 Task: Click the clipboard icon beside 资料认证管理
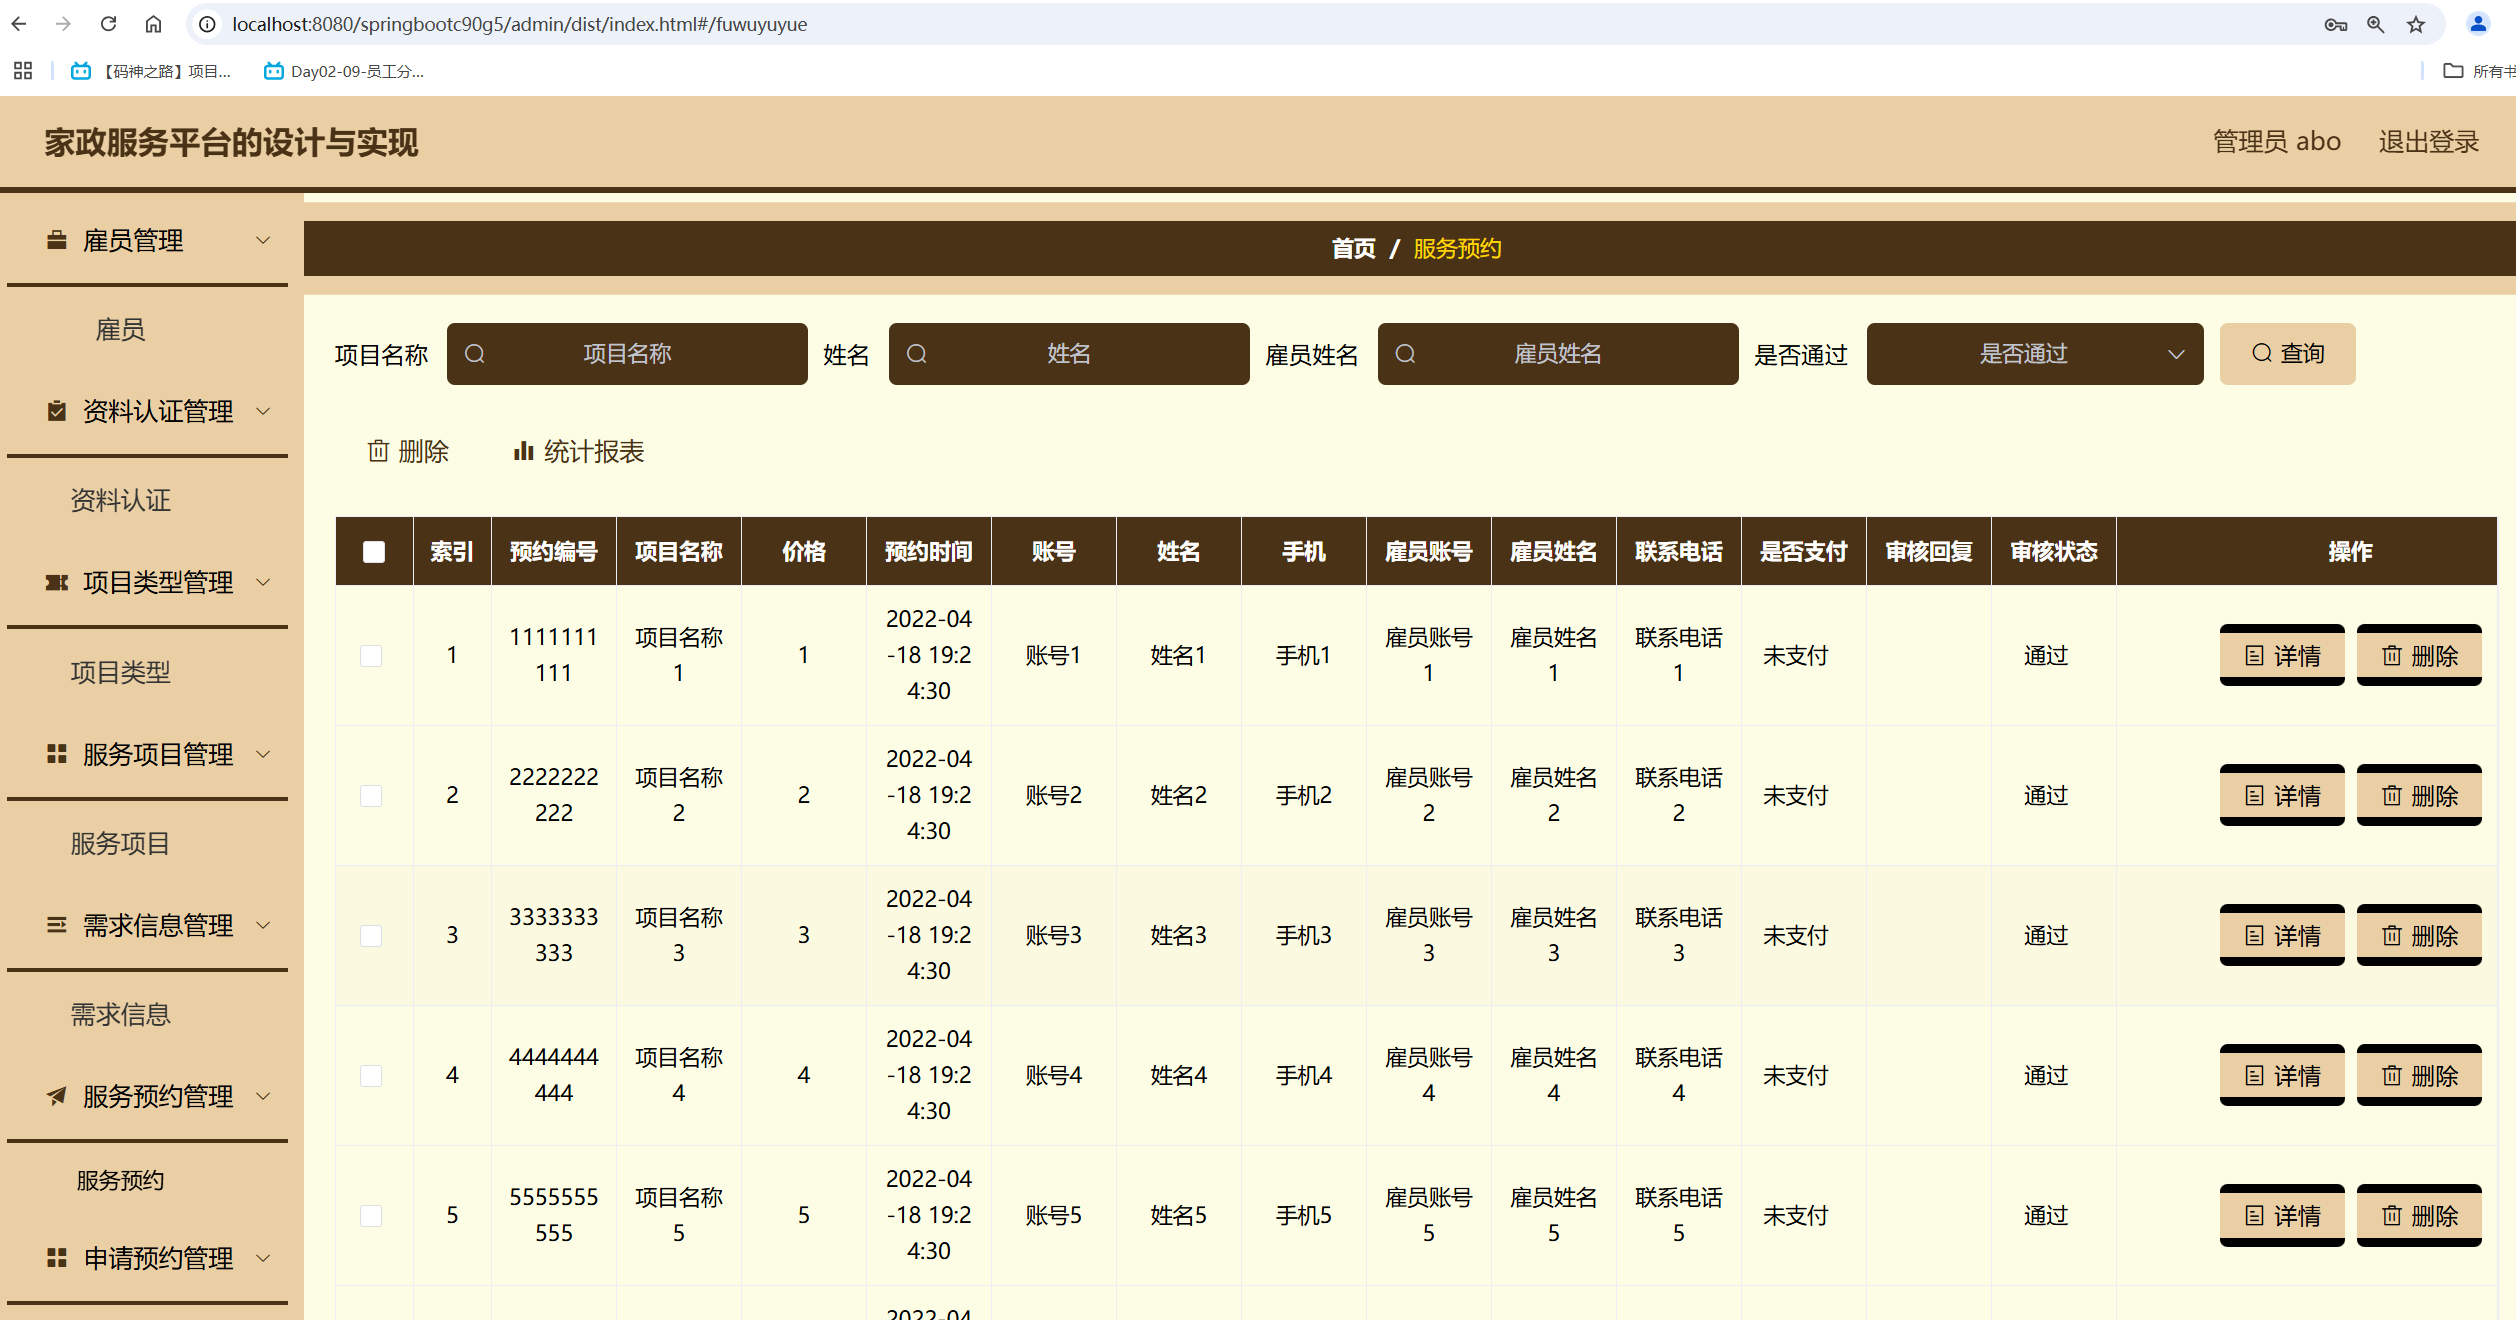[57, 411]
